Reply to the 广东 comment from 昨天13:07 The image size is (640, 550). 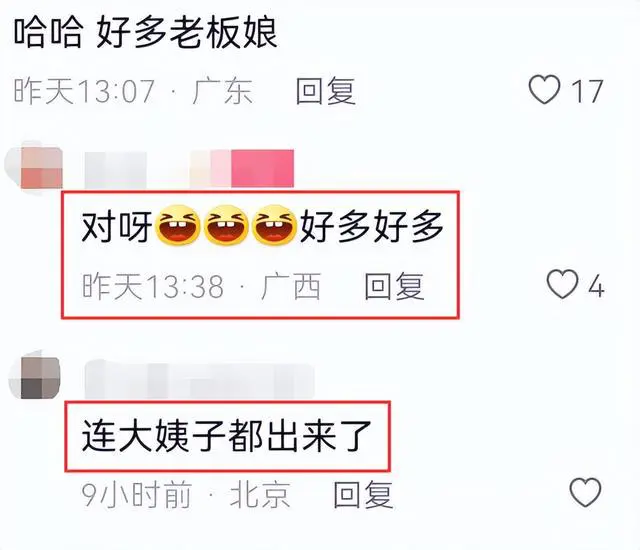click(x=325, y=90)
